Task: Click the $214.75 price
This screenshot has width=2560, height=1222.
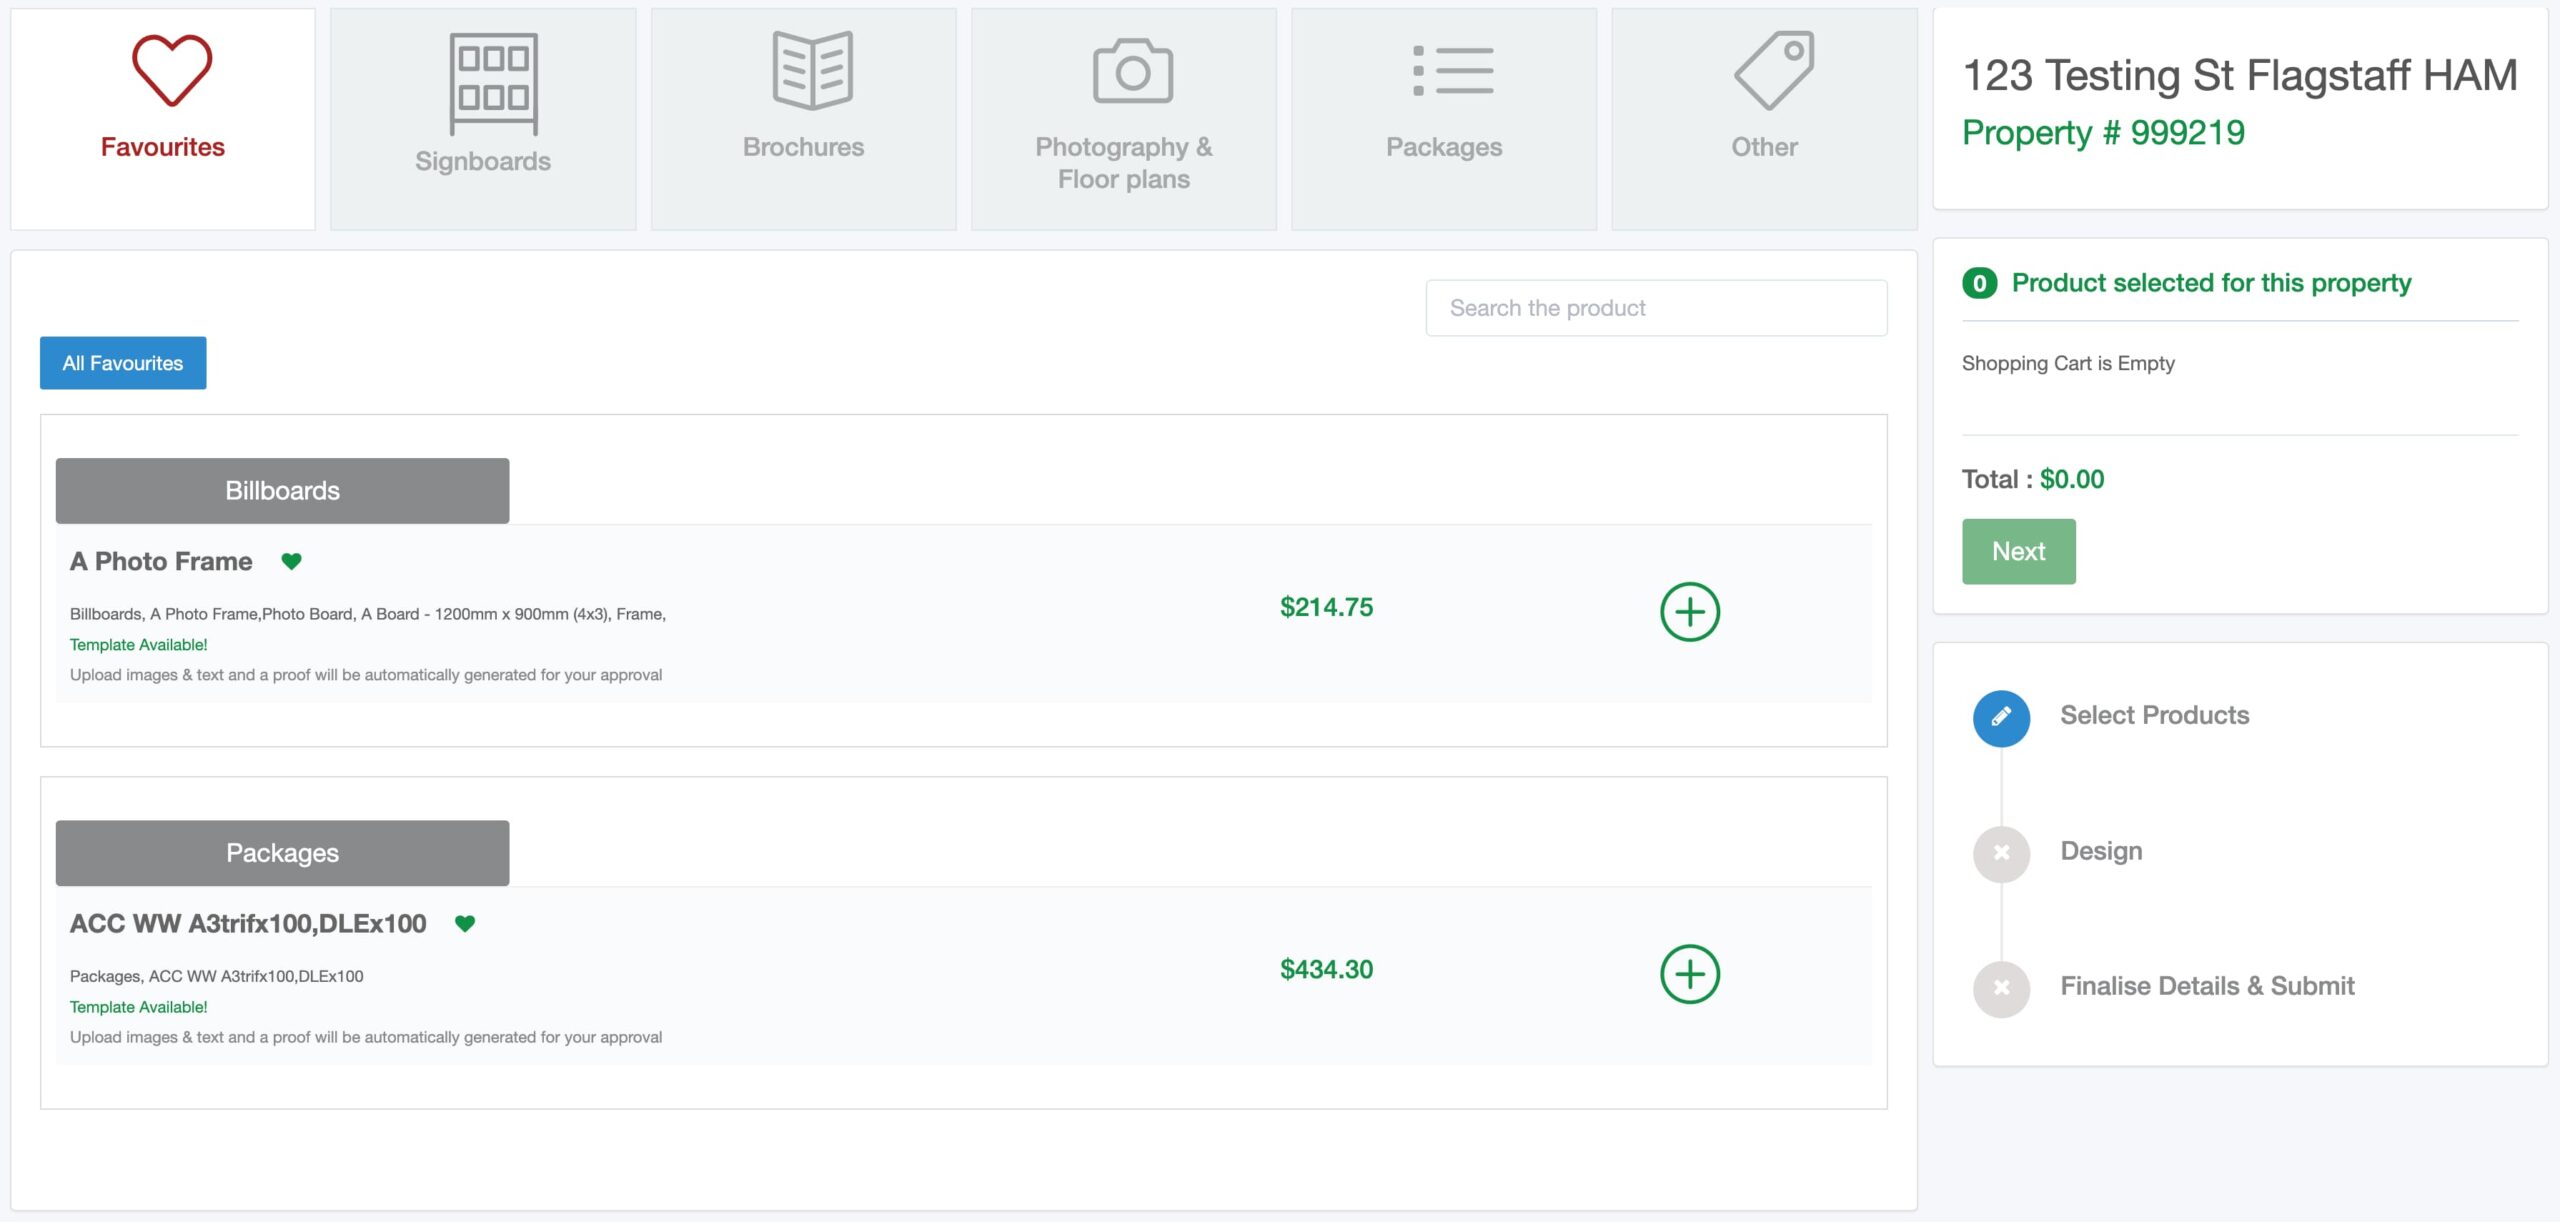Action: pos(1326,607)
